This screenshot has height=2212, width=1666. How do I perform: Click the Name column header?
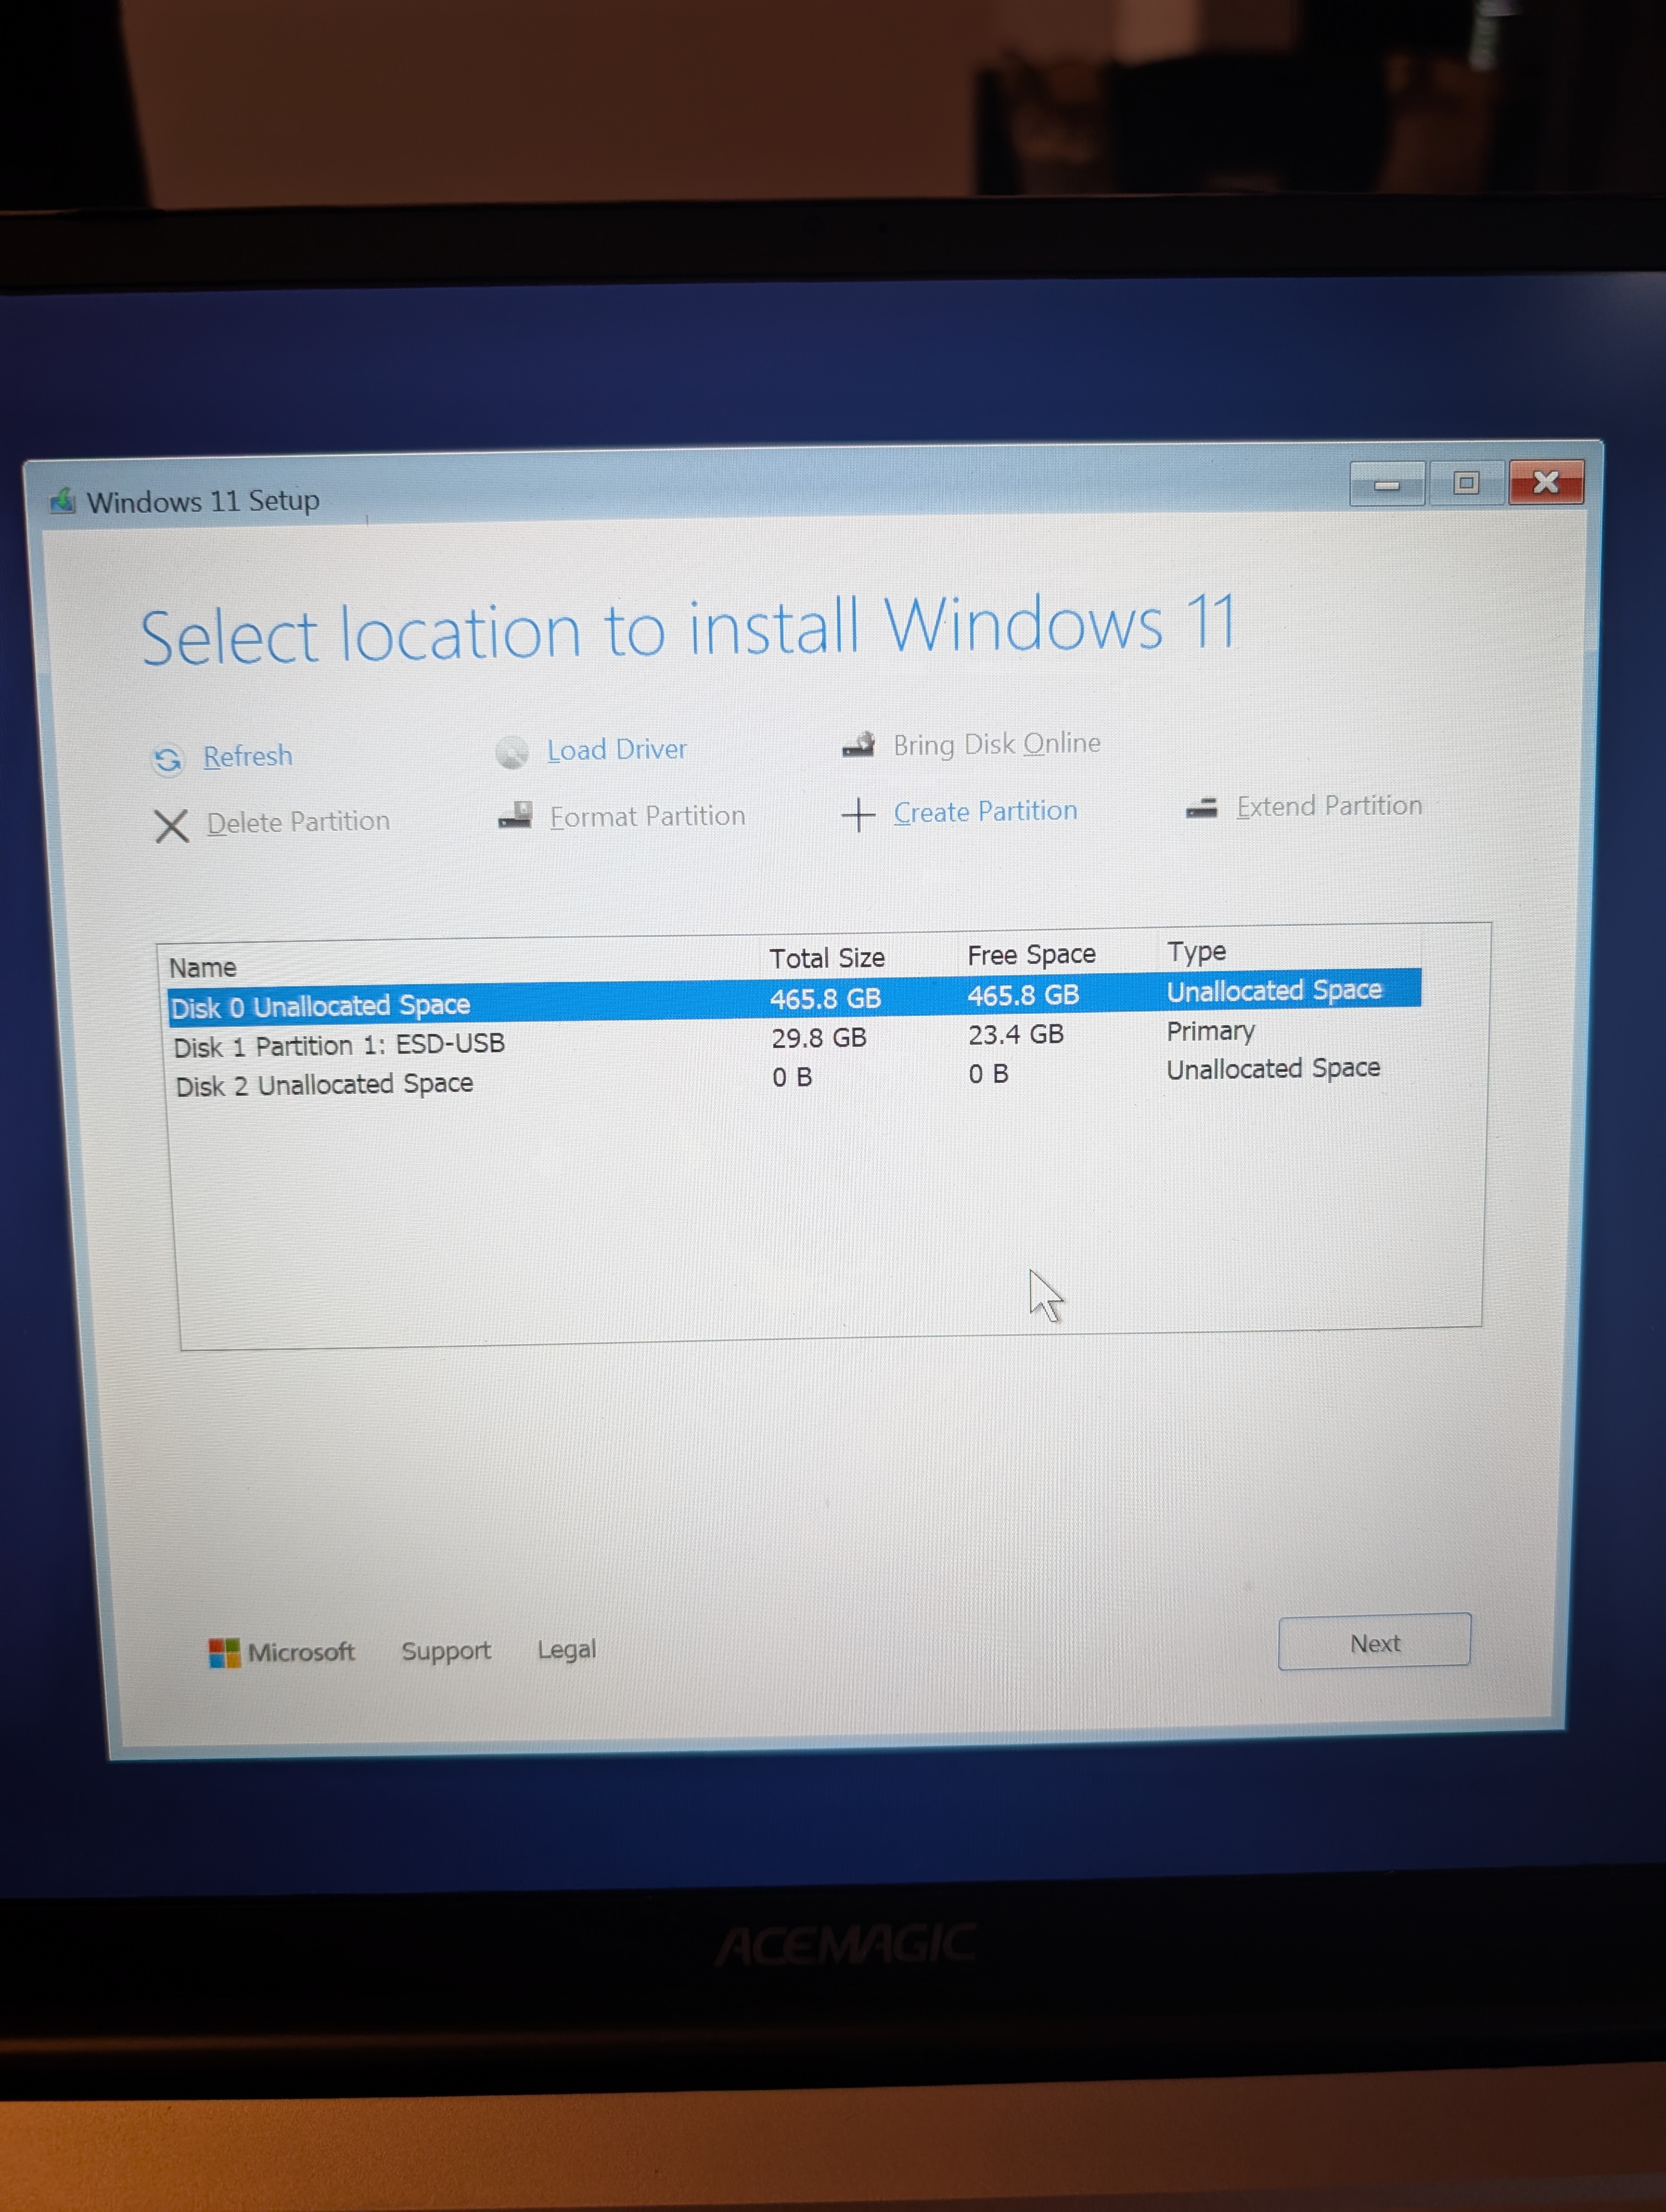coord(203,968)
